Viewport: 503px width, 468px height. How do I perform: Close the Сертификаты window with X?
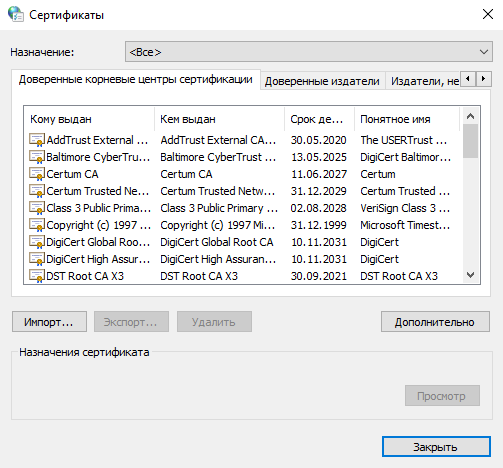(488, 14)
